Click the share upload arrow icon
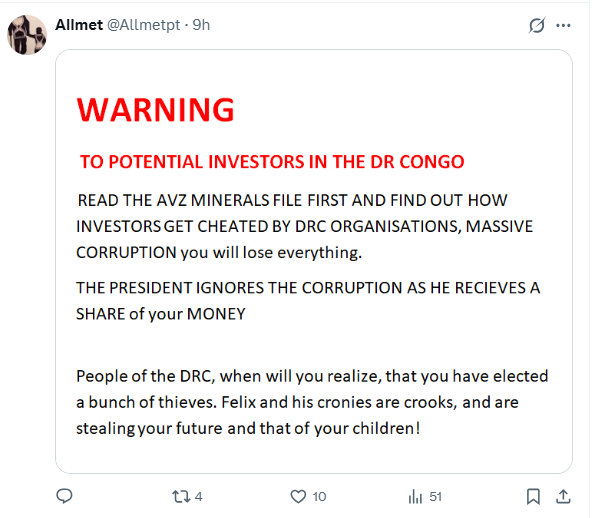The image size is (606, 518). pos(562,495)
